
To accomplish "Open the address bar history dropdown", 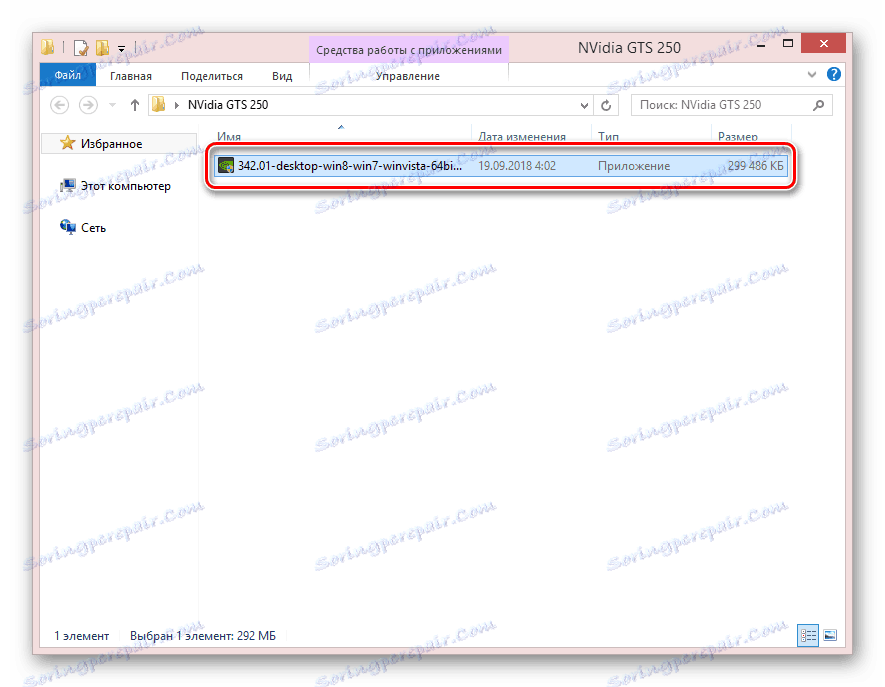I will (584, 106).
